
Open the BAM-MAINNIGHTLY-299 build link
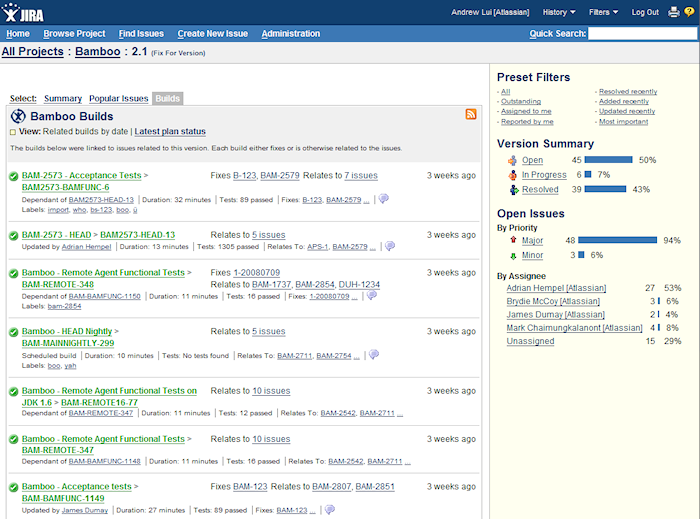68,343
